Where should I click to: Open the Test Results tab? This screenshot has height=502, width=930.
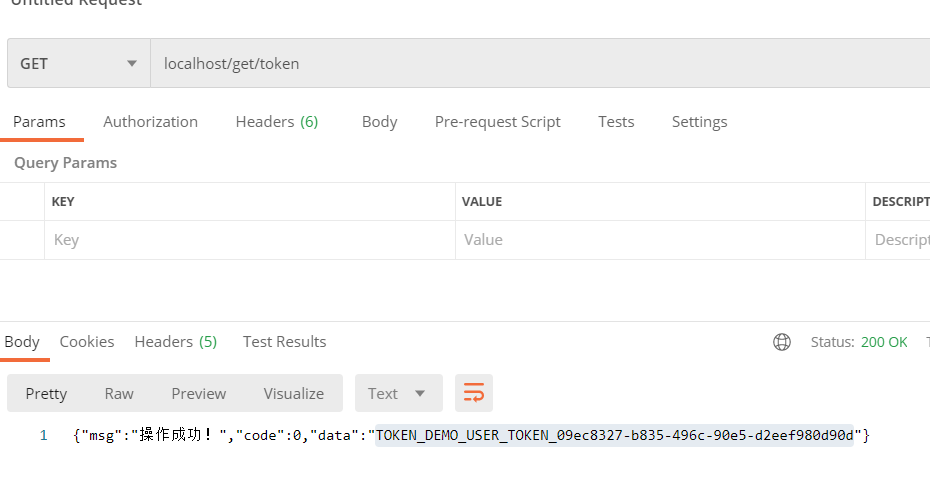click(x=284, y=342)
